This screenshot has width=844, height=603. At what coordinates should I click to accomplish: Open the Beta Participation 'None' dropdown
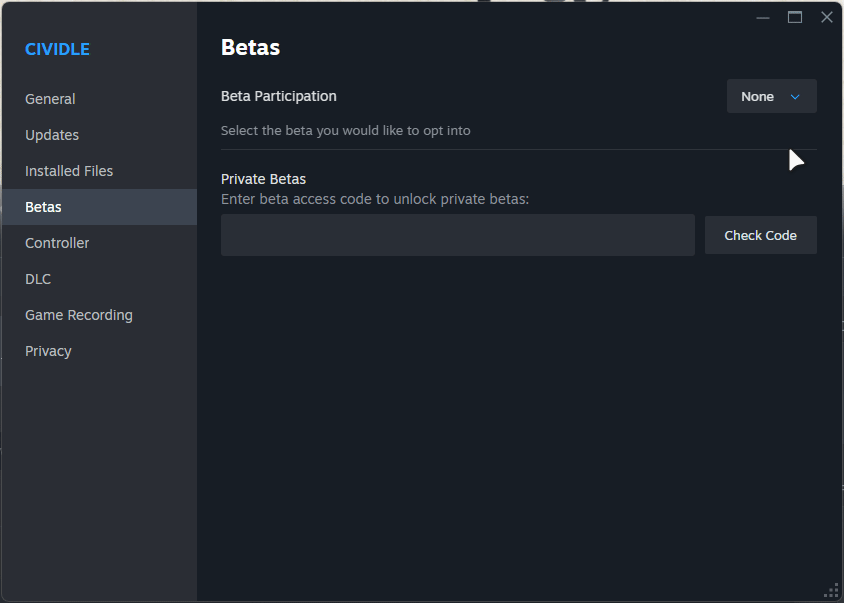771,97
